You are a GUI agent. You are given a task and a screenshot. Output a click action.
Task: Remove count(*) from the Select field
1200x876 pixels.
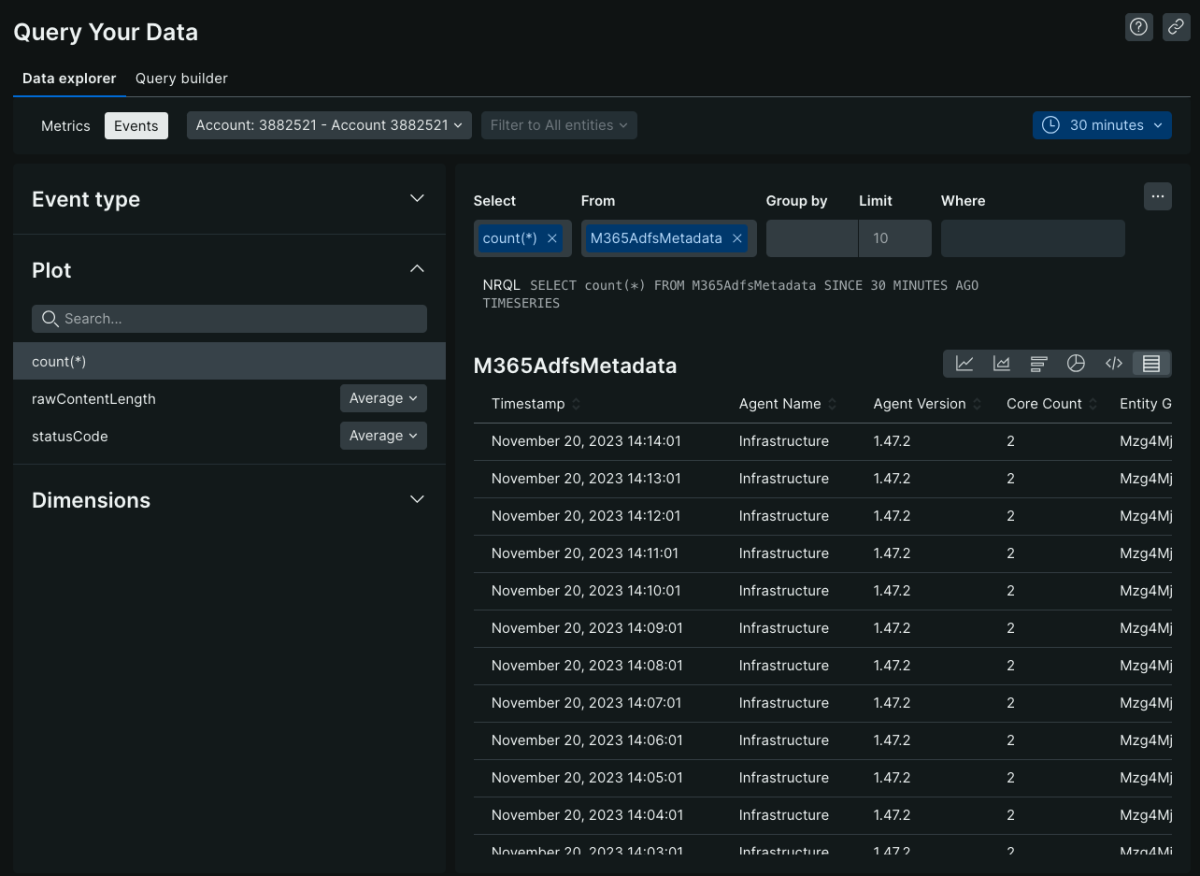pyautogui.click(x=552, y=239)
